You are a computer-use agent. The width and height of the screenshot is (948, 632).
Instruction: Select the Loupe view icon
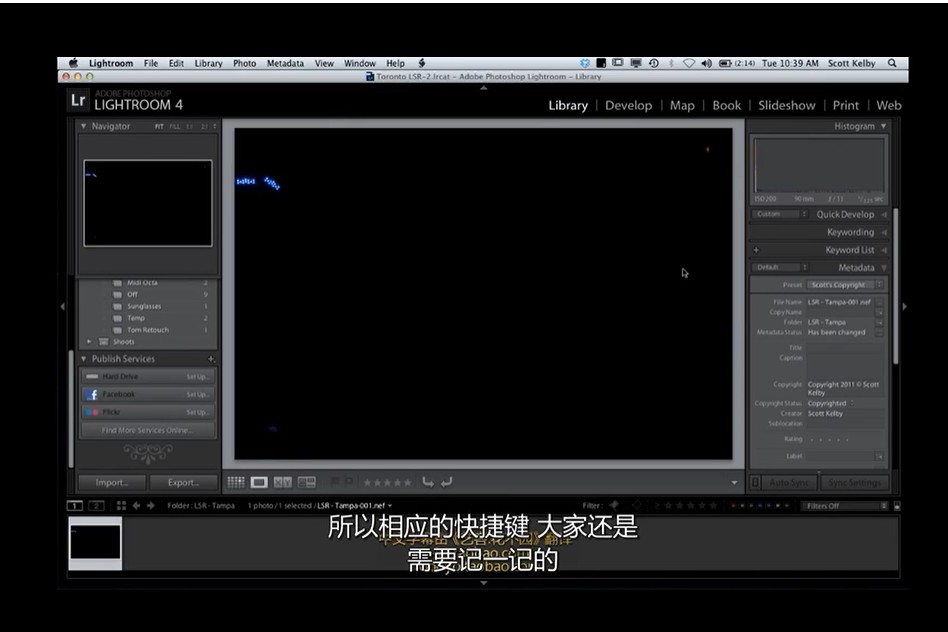point(260,482)
